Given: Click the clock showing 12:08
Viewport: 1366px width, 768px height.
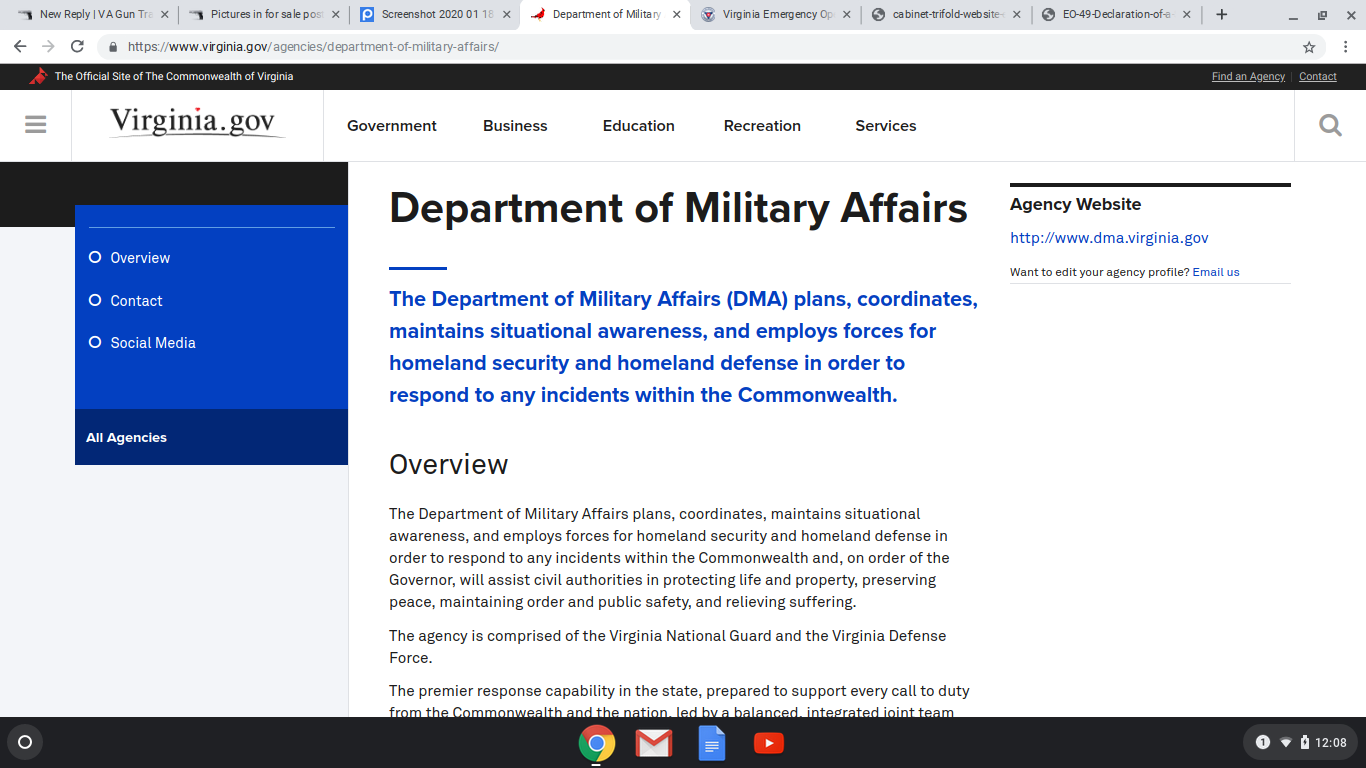Looking at the screenshot, I should click(x=1331, y=742).
